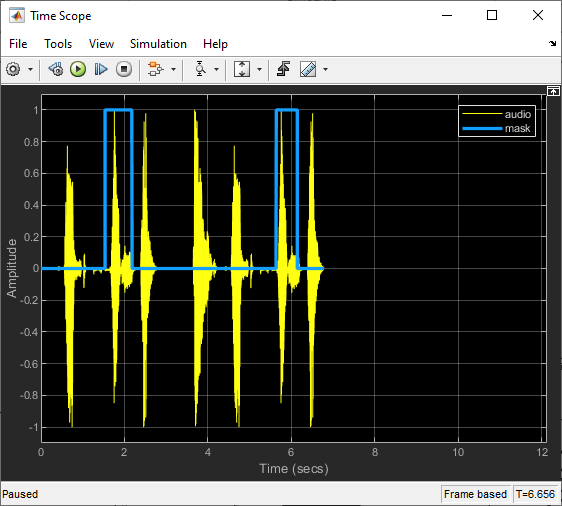Toggle the Cursor Measurements ruler icon
562x506 pixels.
tap(308, 69)
